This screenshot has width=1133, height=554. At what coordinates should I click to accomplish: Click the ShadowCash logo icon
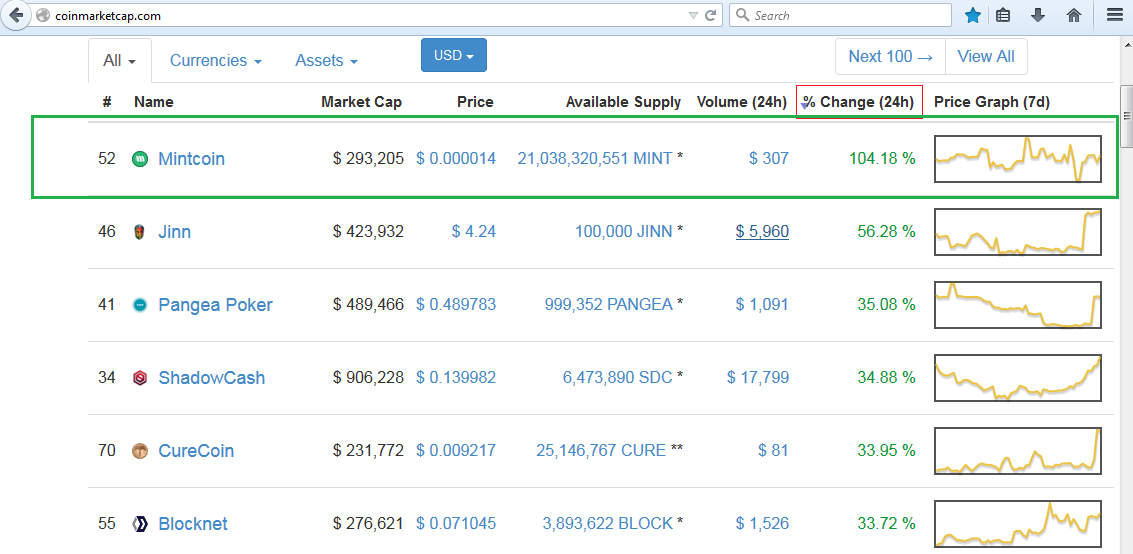140,378
